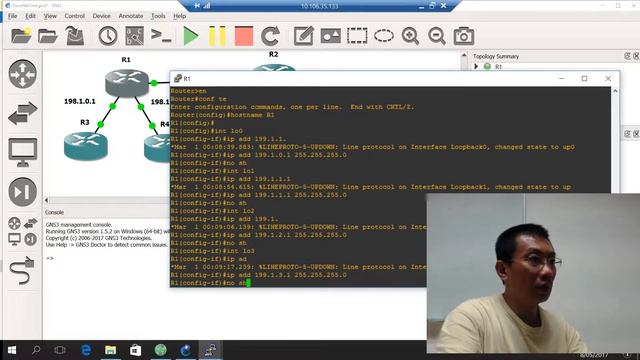Image resolution: width=640 pixels, height=360 pixels.
Task: Click the Topology Summary panel title
Action: (496, 56)
